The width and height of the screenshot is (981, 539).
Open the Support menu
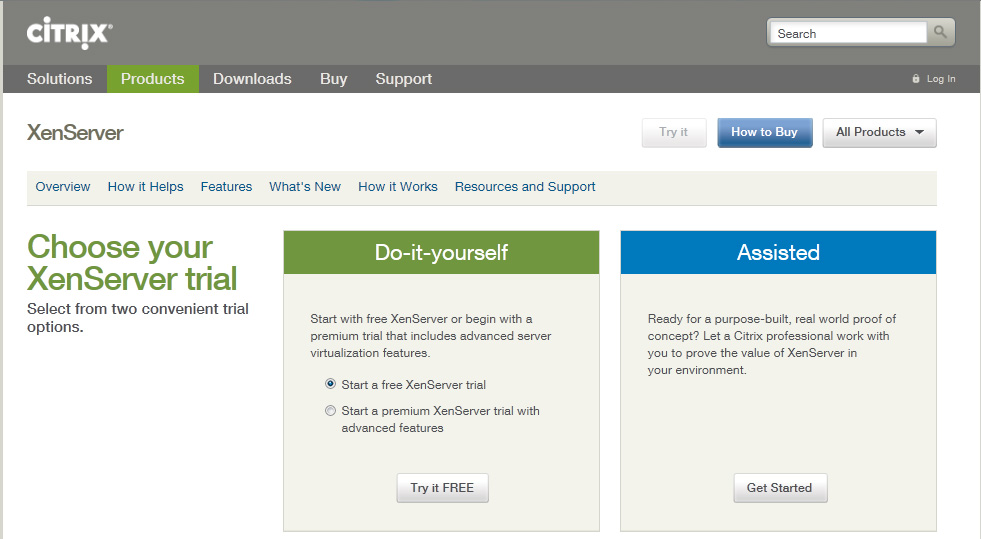point(404,79)
